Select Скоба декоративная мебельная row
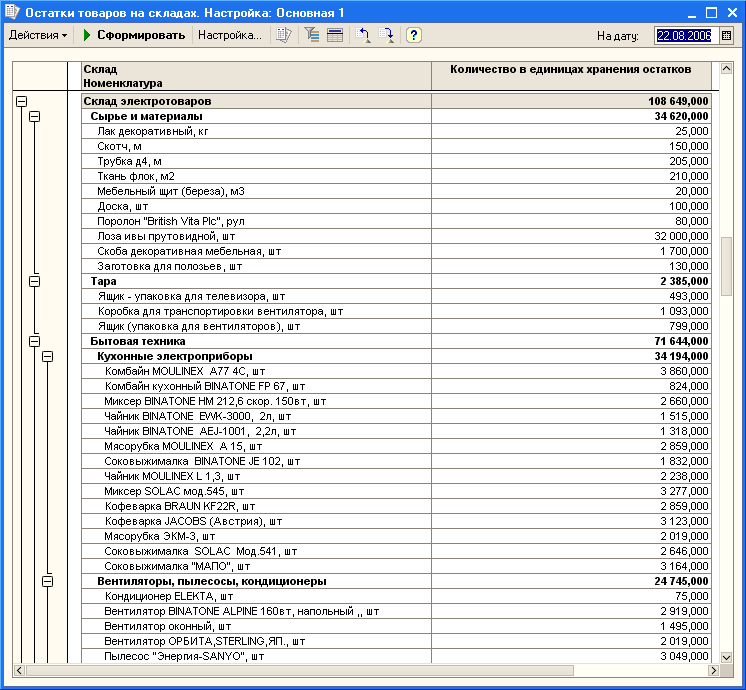Viewport: 746px width, 690px height. pyautogui.click(x=397, y=251)
